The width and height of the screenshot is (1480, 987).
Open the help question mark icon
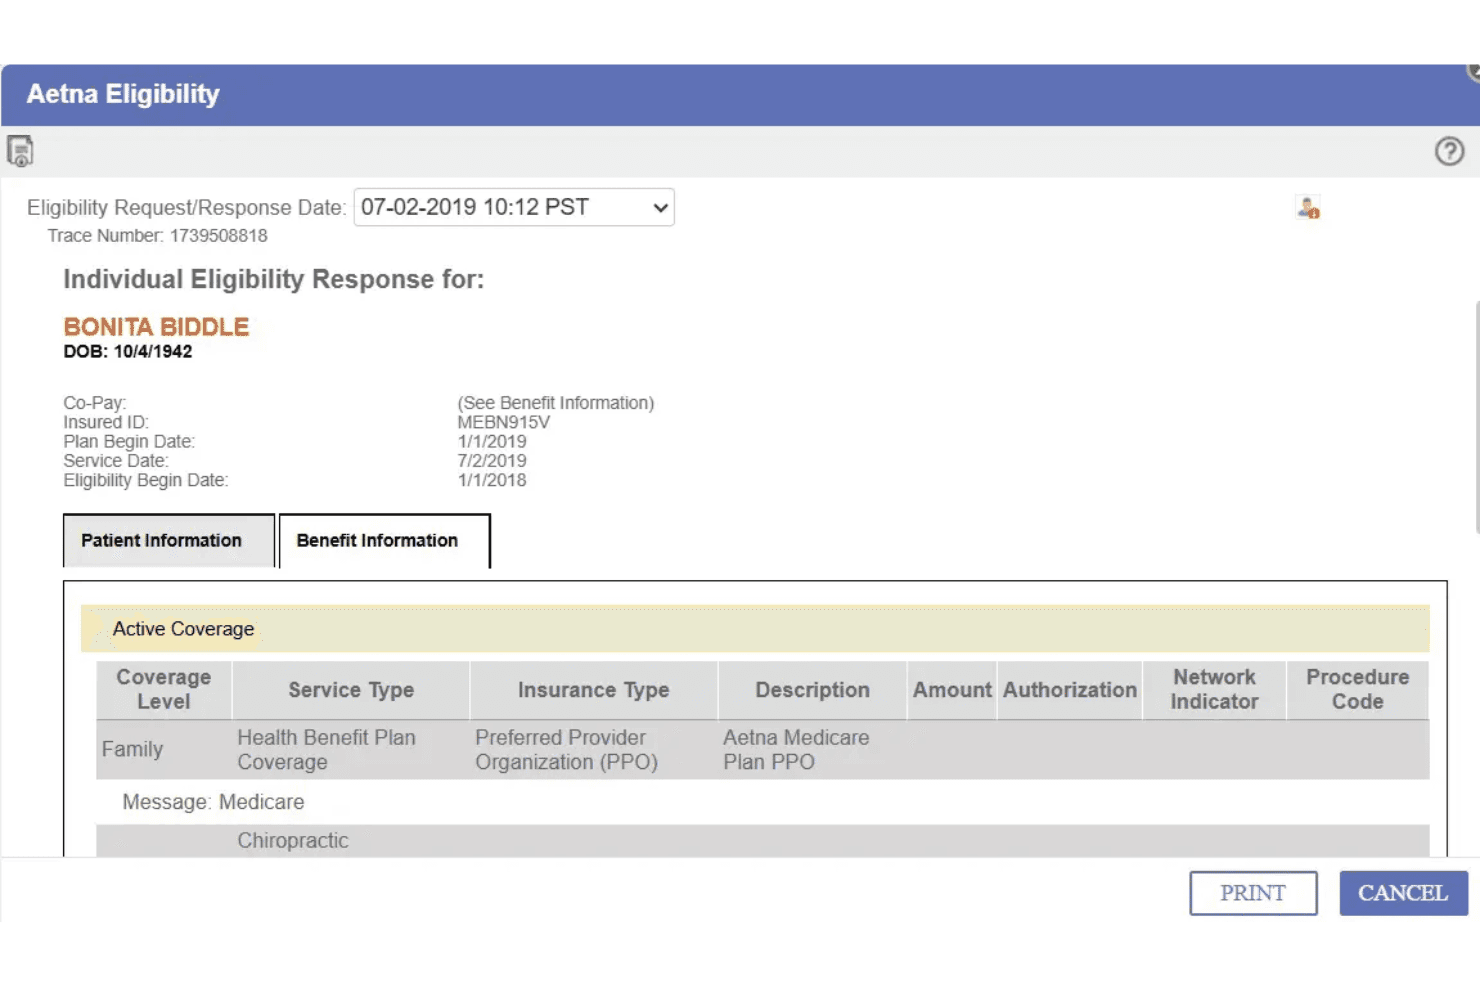coord(1449,151)
